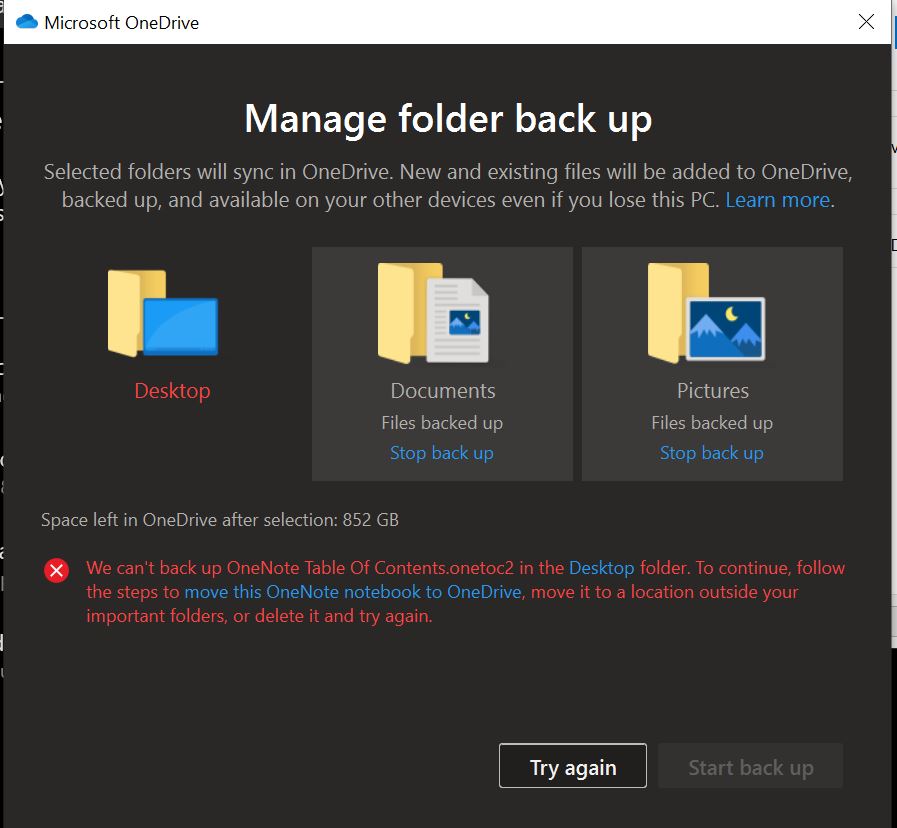
Task: Click the 'Manage folder back up' heading
Action: click(x=448, y=119)
